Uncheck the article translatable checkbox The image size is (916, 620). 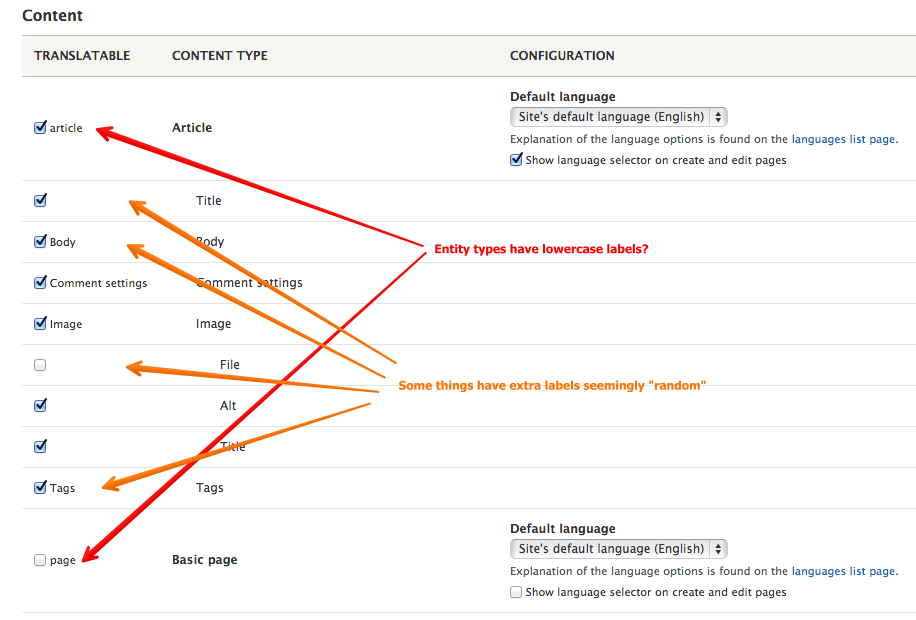(40, 127)
